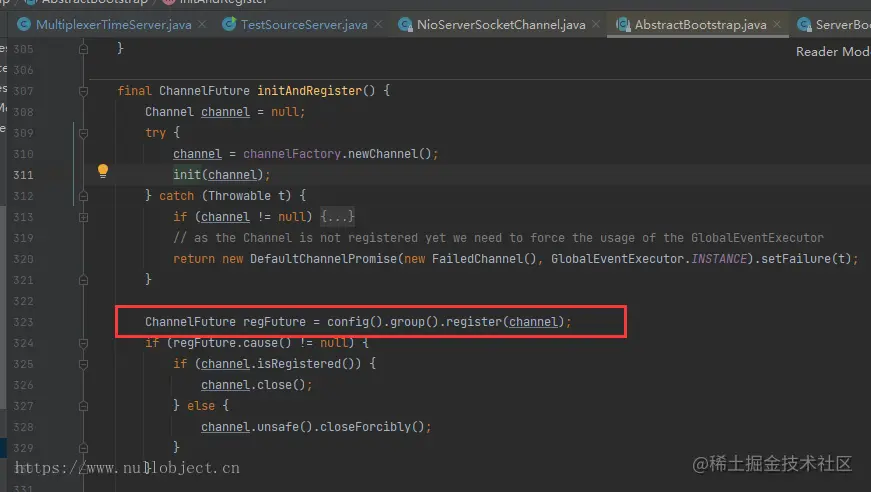Click the DefaultChannelPromise class name
The image size is (871, 492).
click(x=323, y=259)
